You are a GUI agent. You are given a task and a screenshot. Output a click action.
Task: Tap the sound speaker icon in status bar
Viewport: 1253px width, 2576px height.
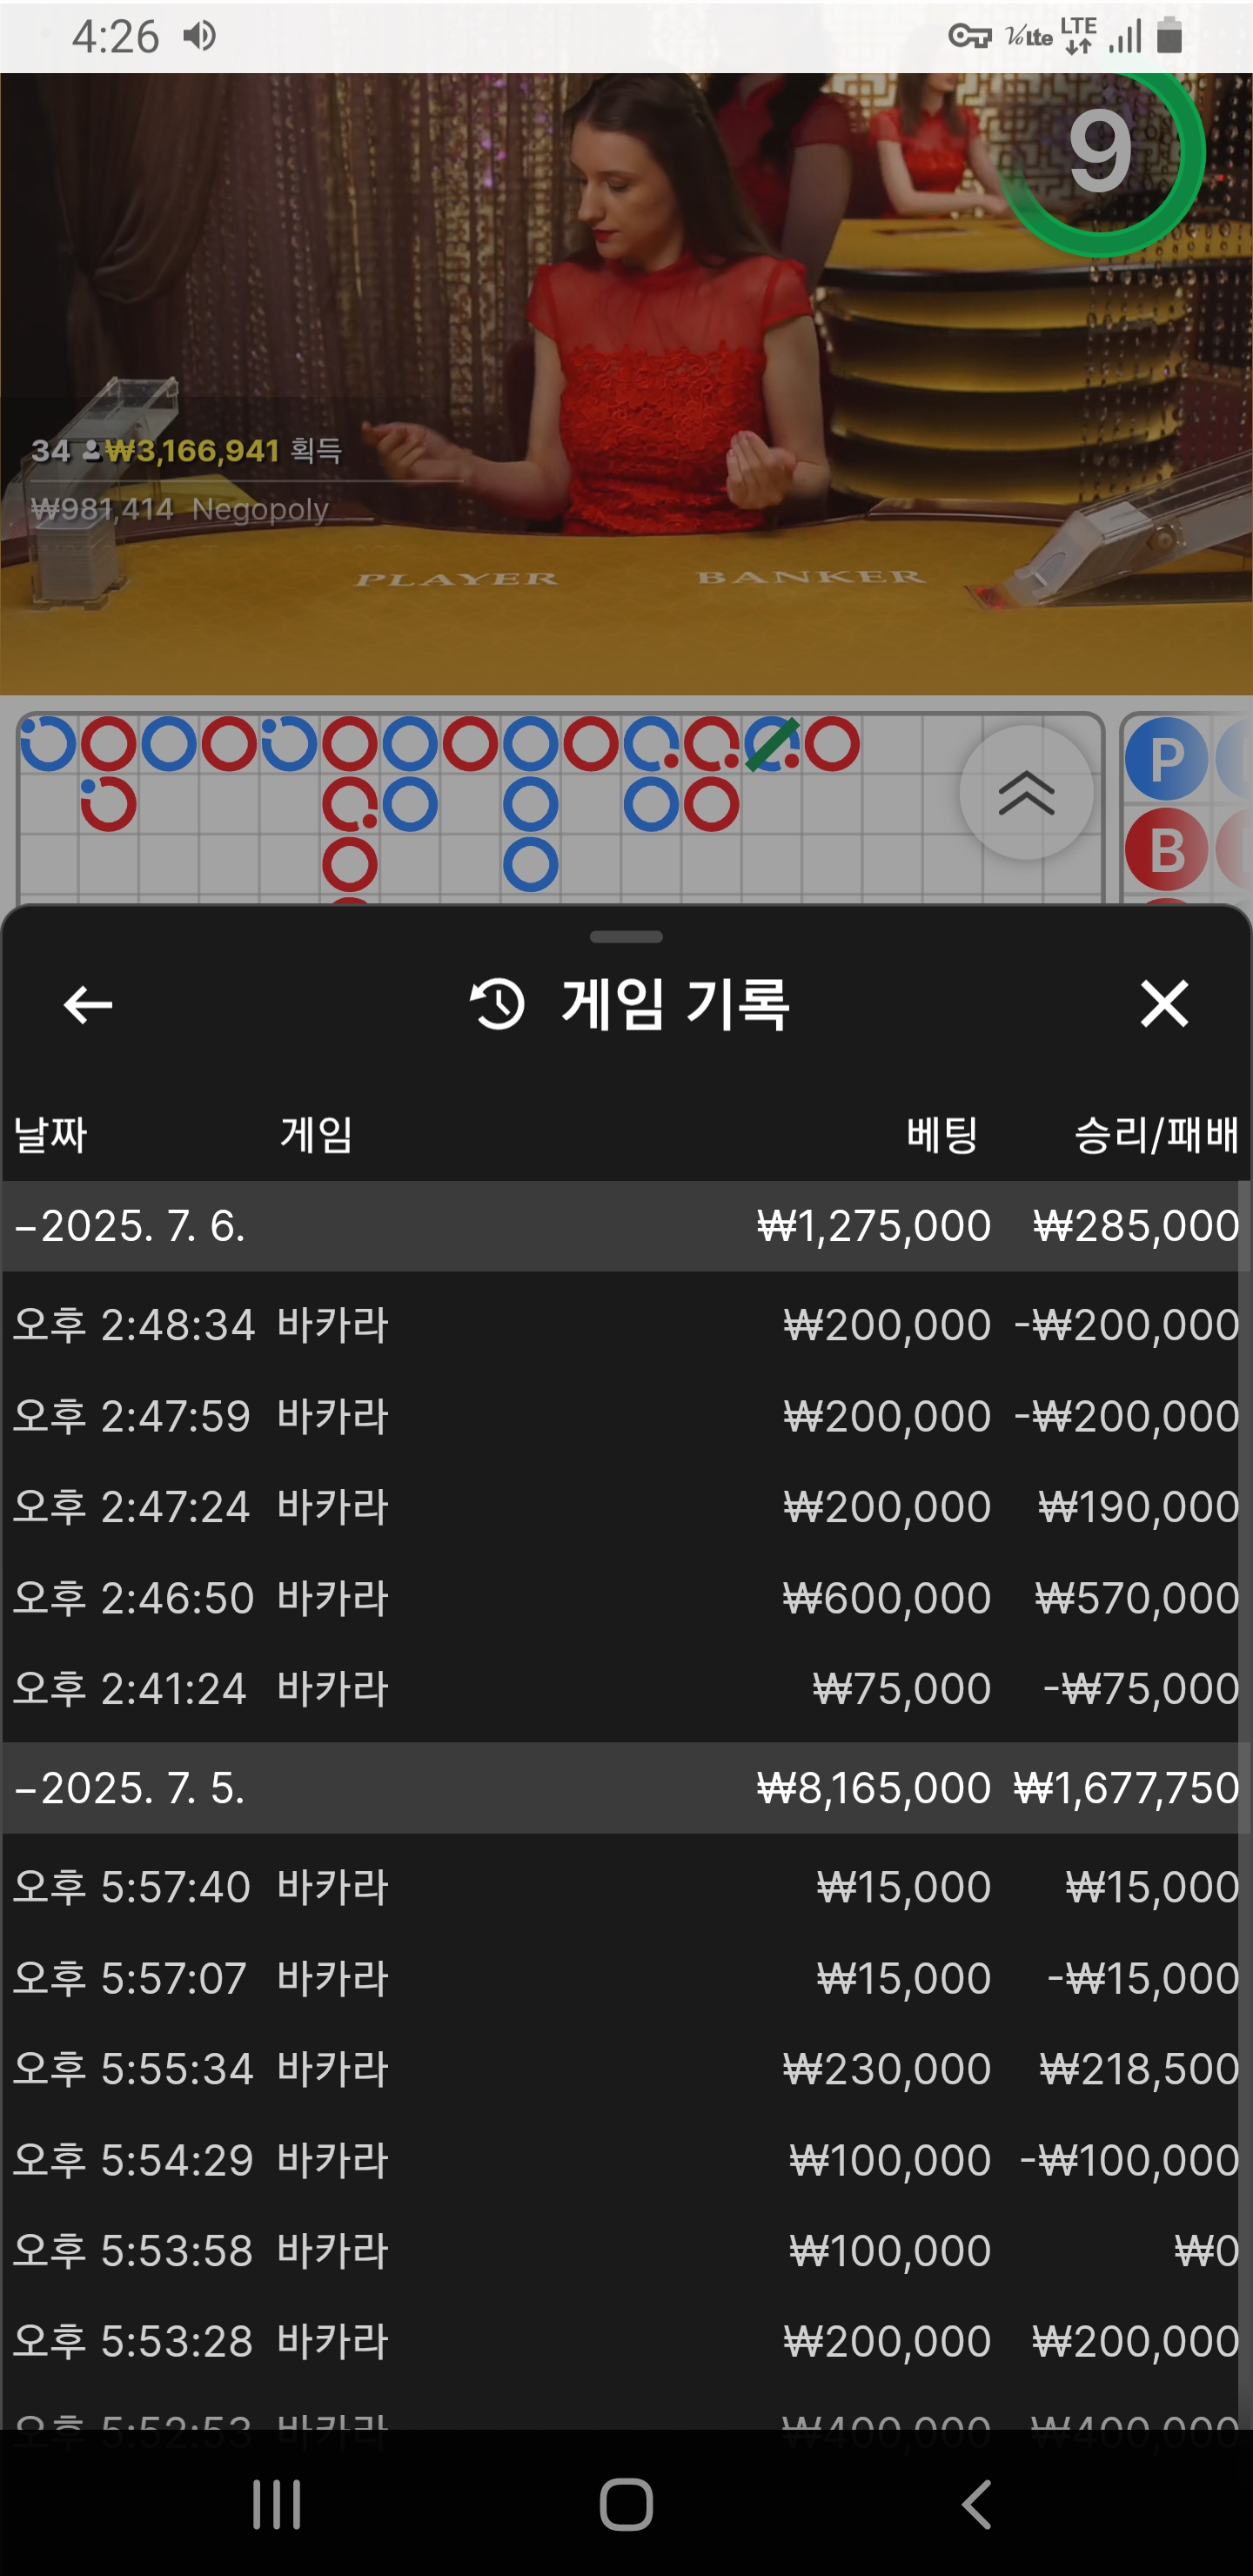tap(199, 37)
